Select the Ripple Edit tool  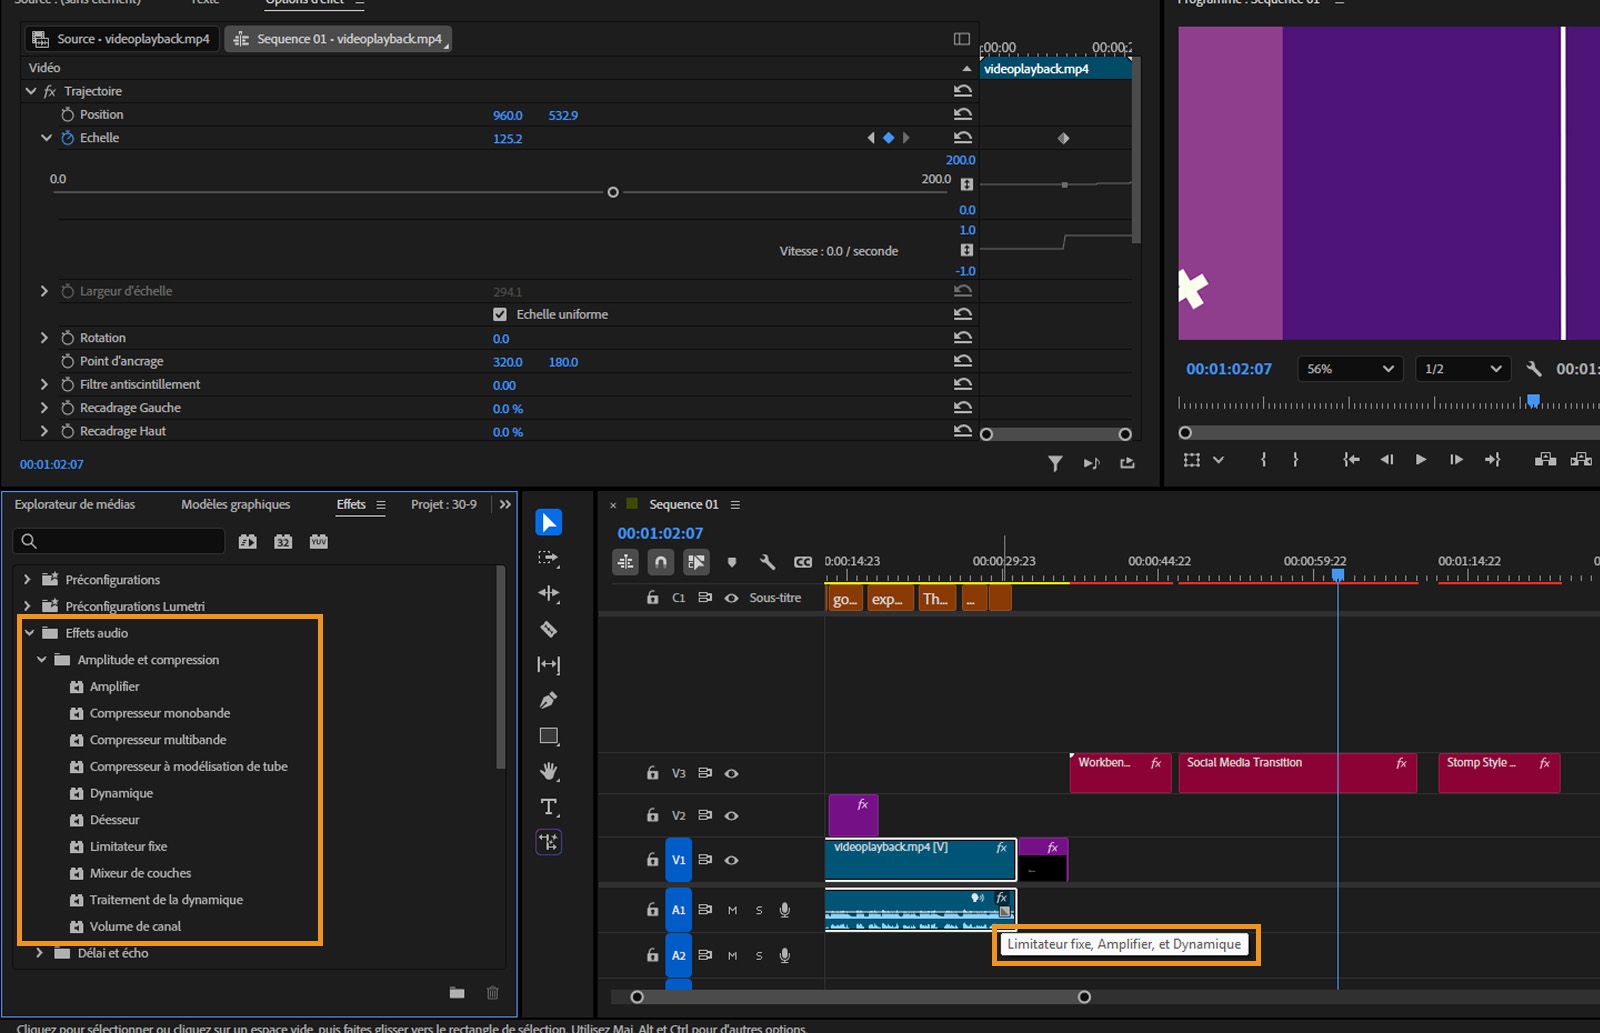coord(548,593)
